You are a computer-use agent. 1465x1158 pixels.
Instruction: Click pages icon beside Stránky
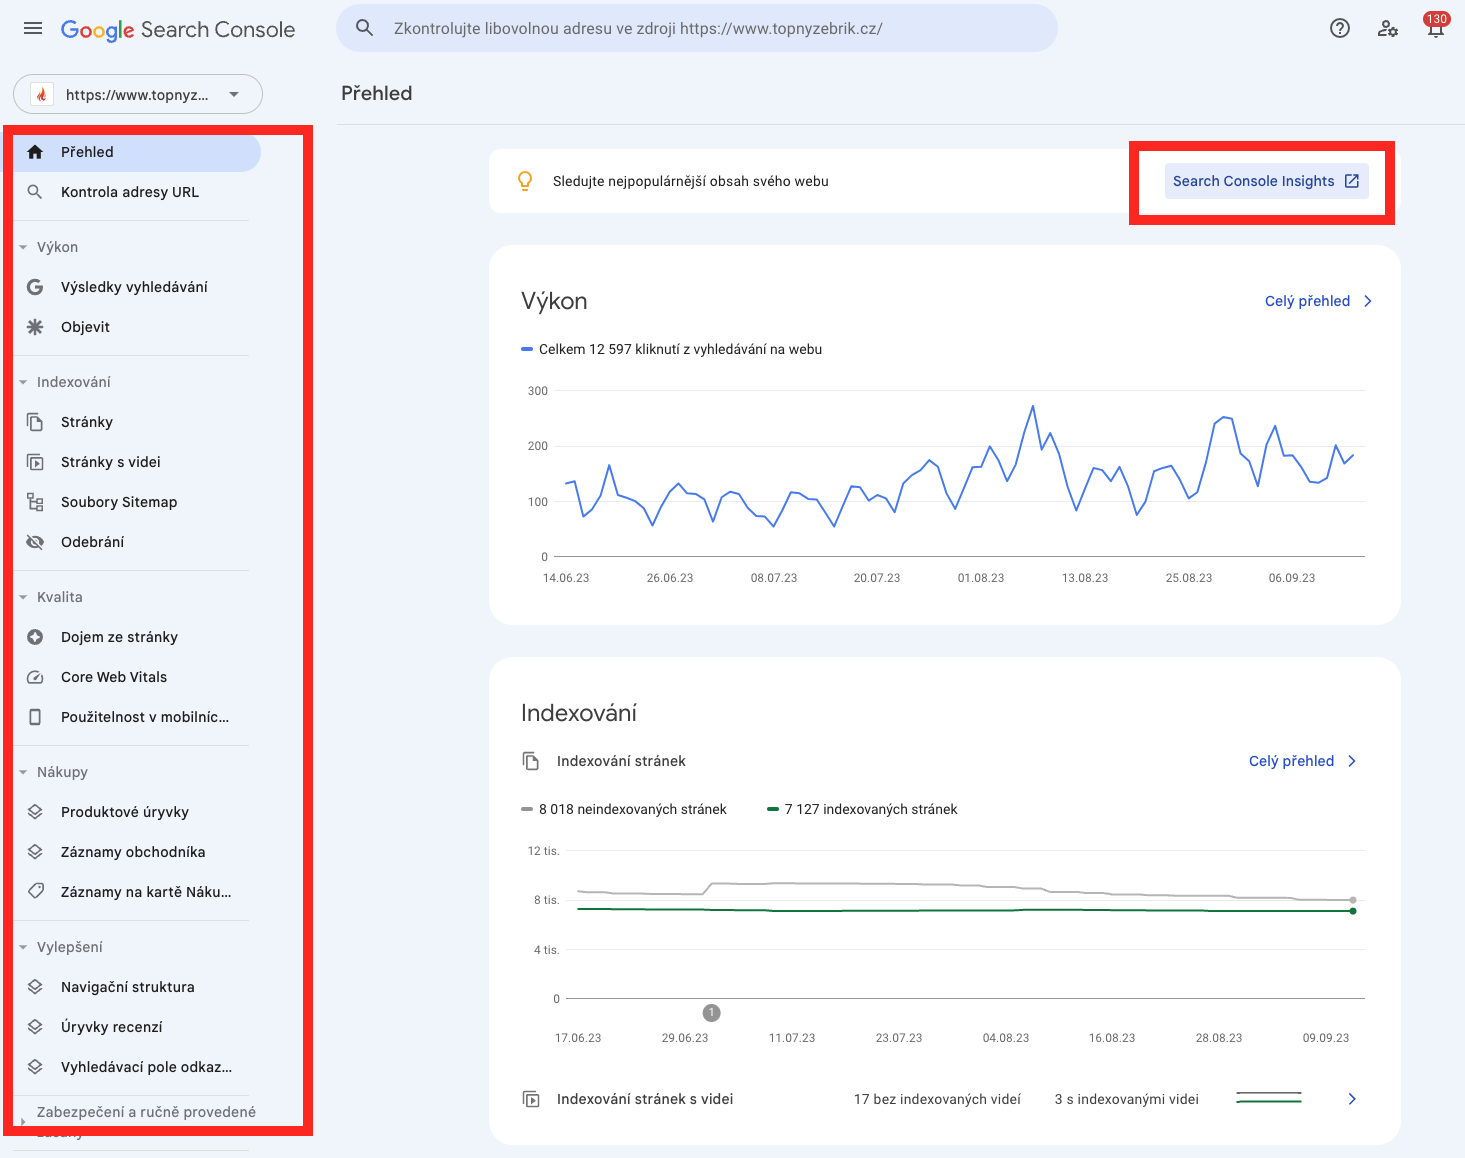pyautogui.click(x=35, y=422)
